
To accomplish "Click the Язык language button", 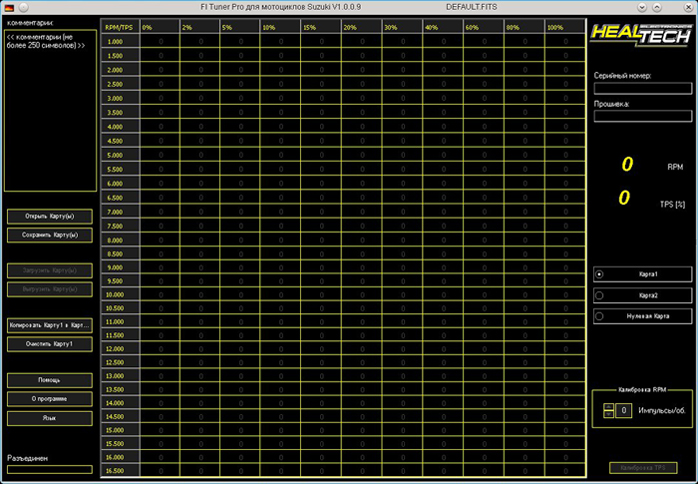I will click(x=50, y=418).
